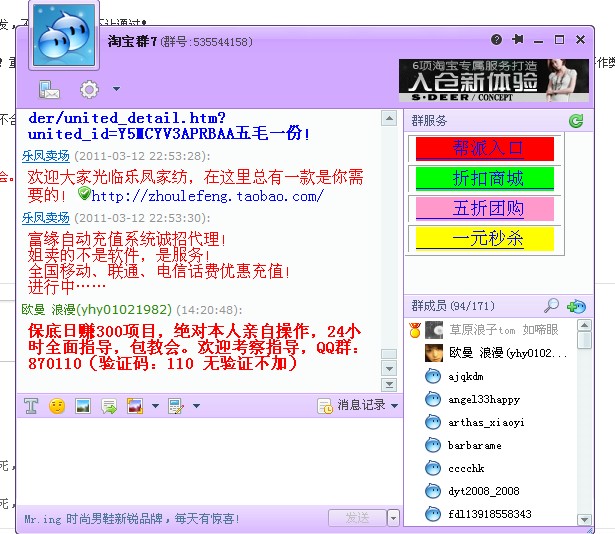Viewport: 615px width, 534px height.
Task: Click the group avatar picture
Action: tap(64, 35)
